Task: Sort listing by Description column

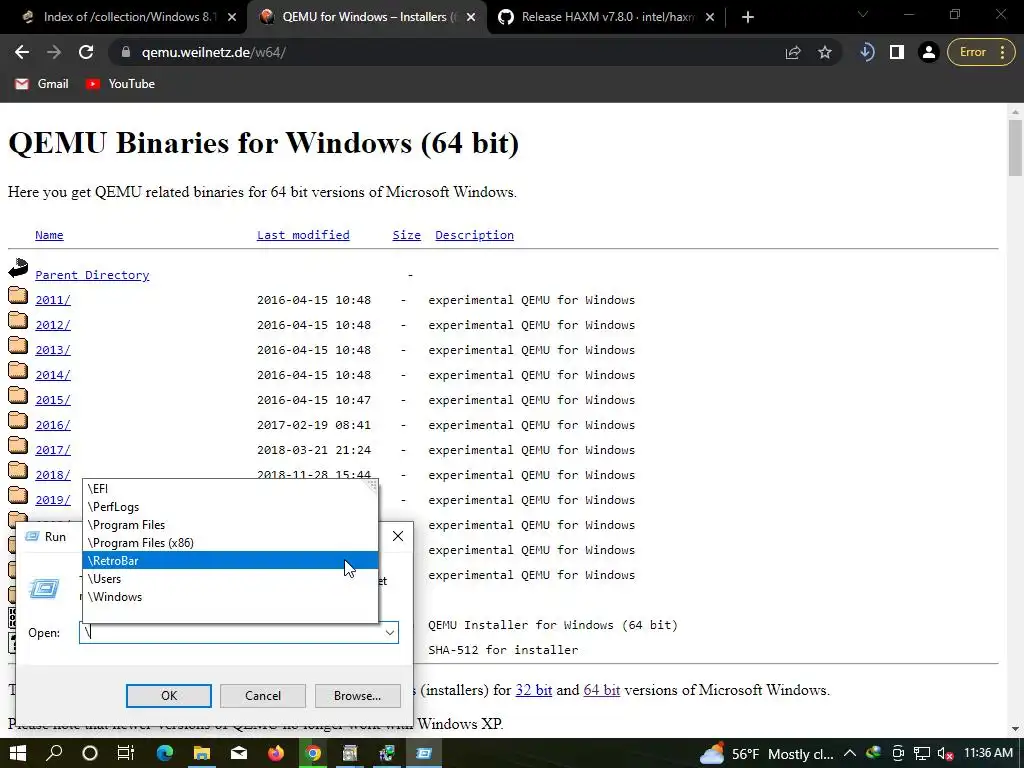Action: tap(474, 235)
